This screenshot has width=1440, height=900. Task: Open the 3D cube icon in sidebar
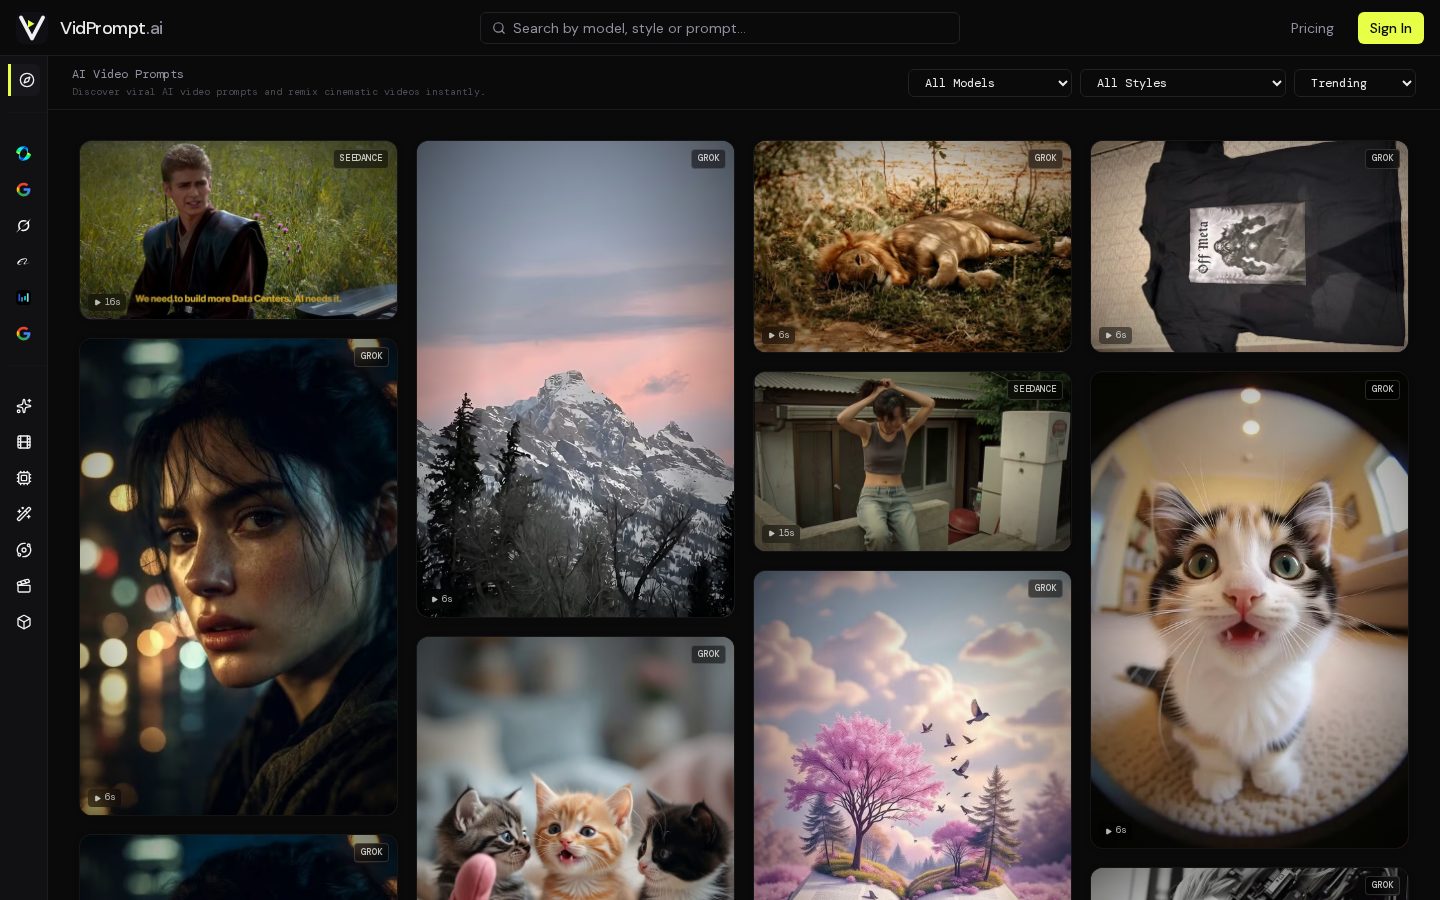point(24,622)
